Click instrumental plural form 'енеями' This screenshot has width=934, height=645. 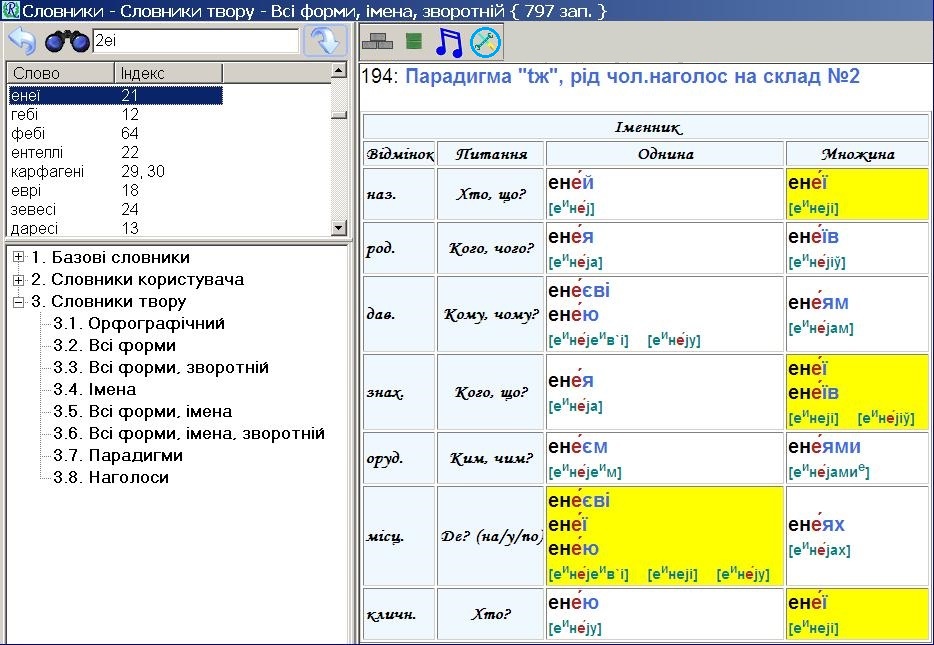pyautogui.click(x=824, y=446)
